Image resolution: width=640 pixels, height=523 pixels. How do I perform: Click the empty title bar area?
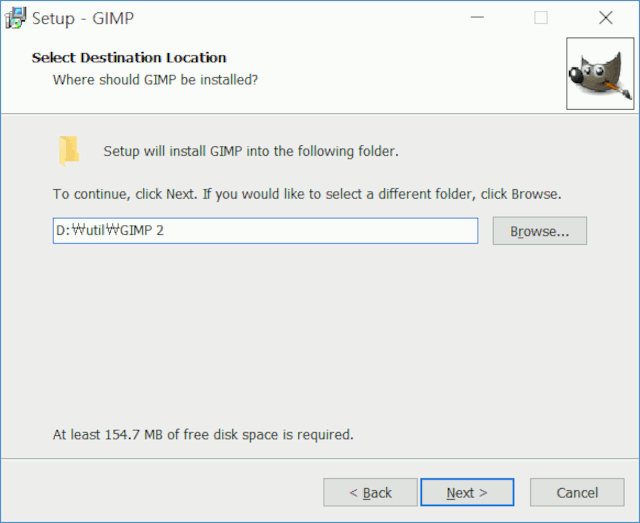(x=300, y=17)
